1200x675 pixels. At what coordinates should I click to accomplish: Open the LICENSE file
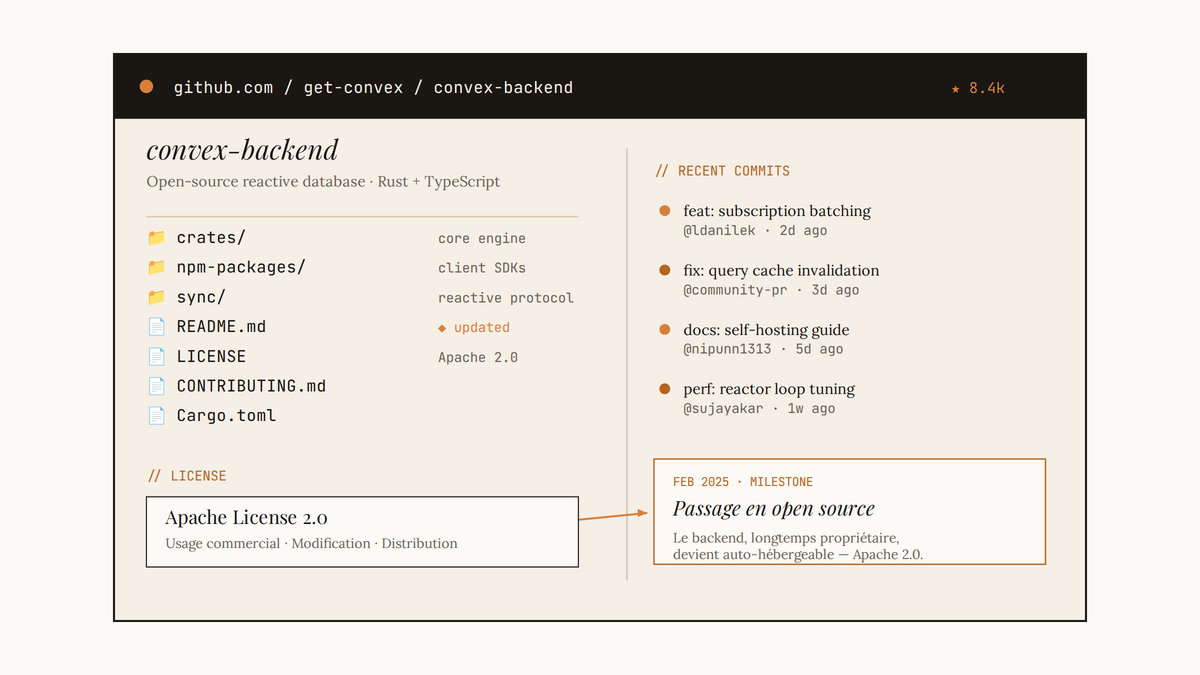coord(211,356)
